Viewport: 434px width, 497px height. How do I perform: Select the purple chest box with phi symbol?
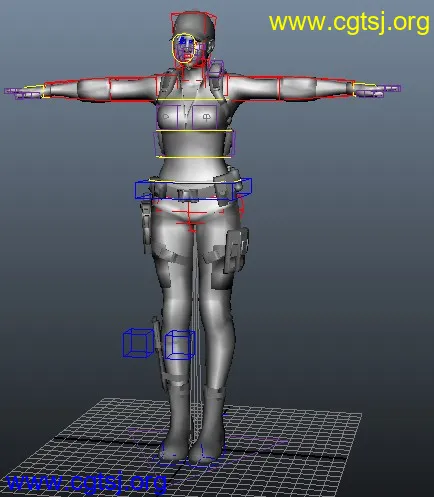tap(205, 117)
